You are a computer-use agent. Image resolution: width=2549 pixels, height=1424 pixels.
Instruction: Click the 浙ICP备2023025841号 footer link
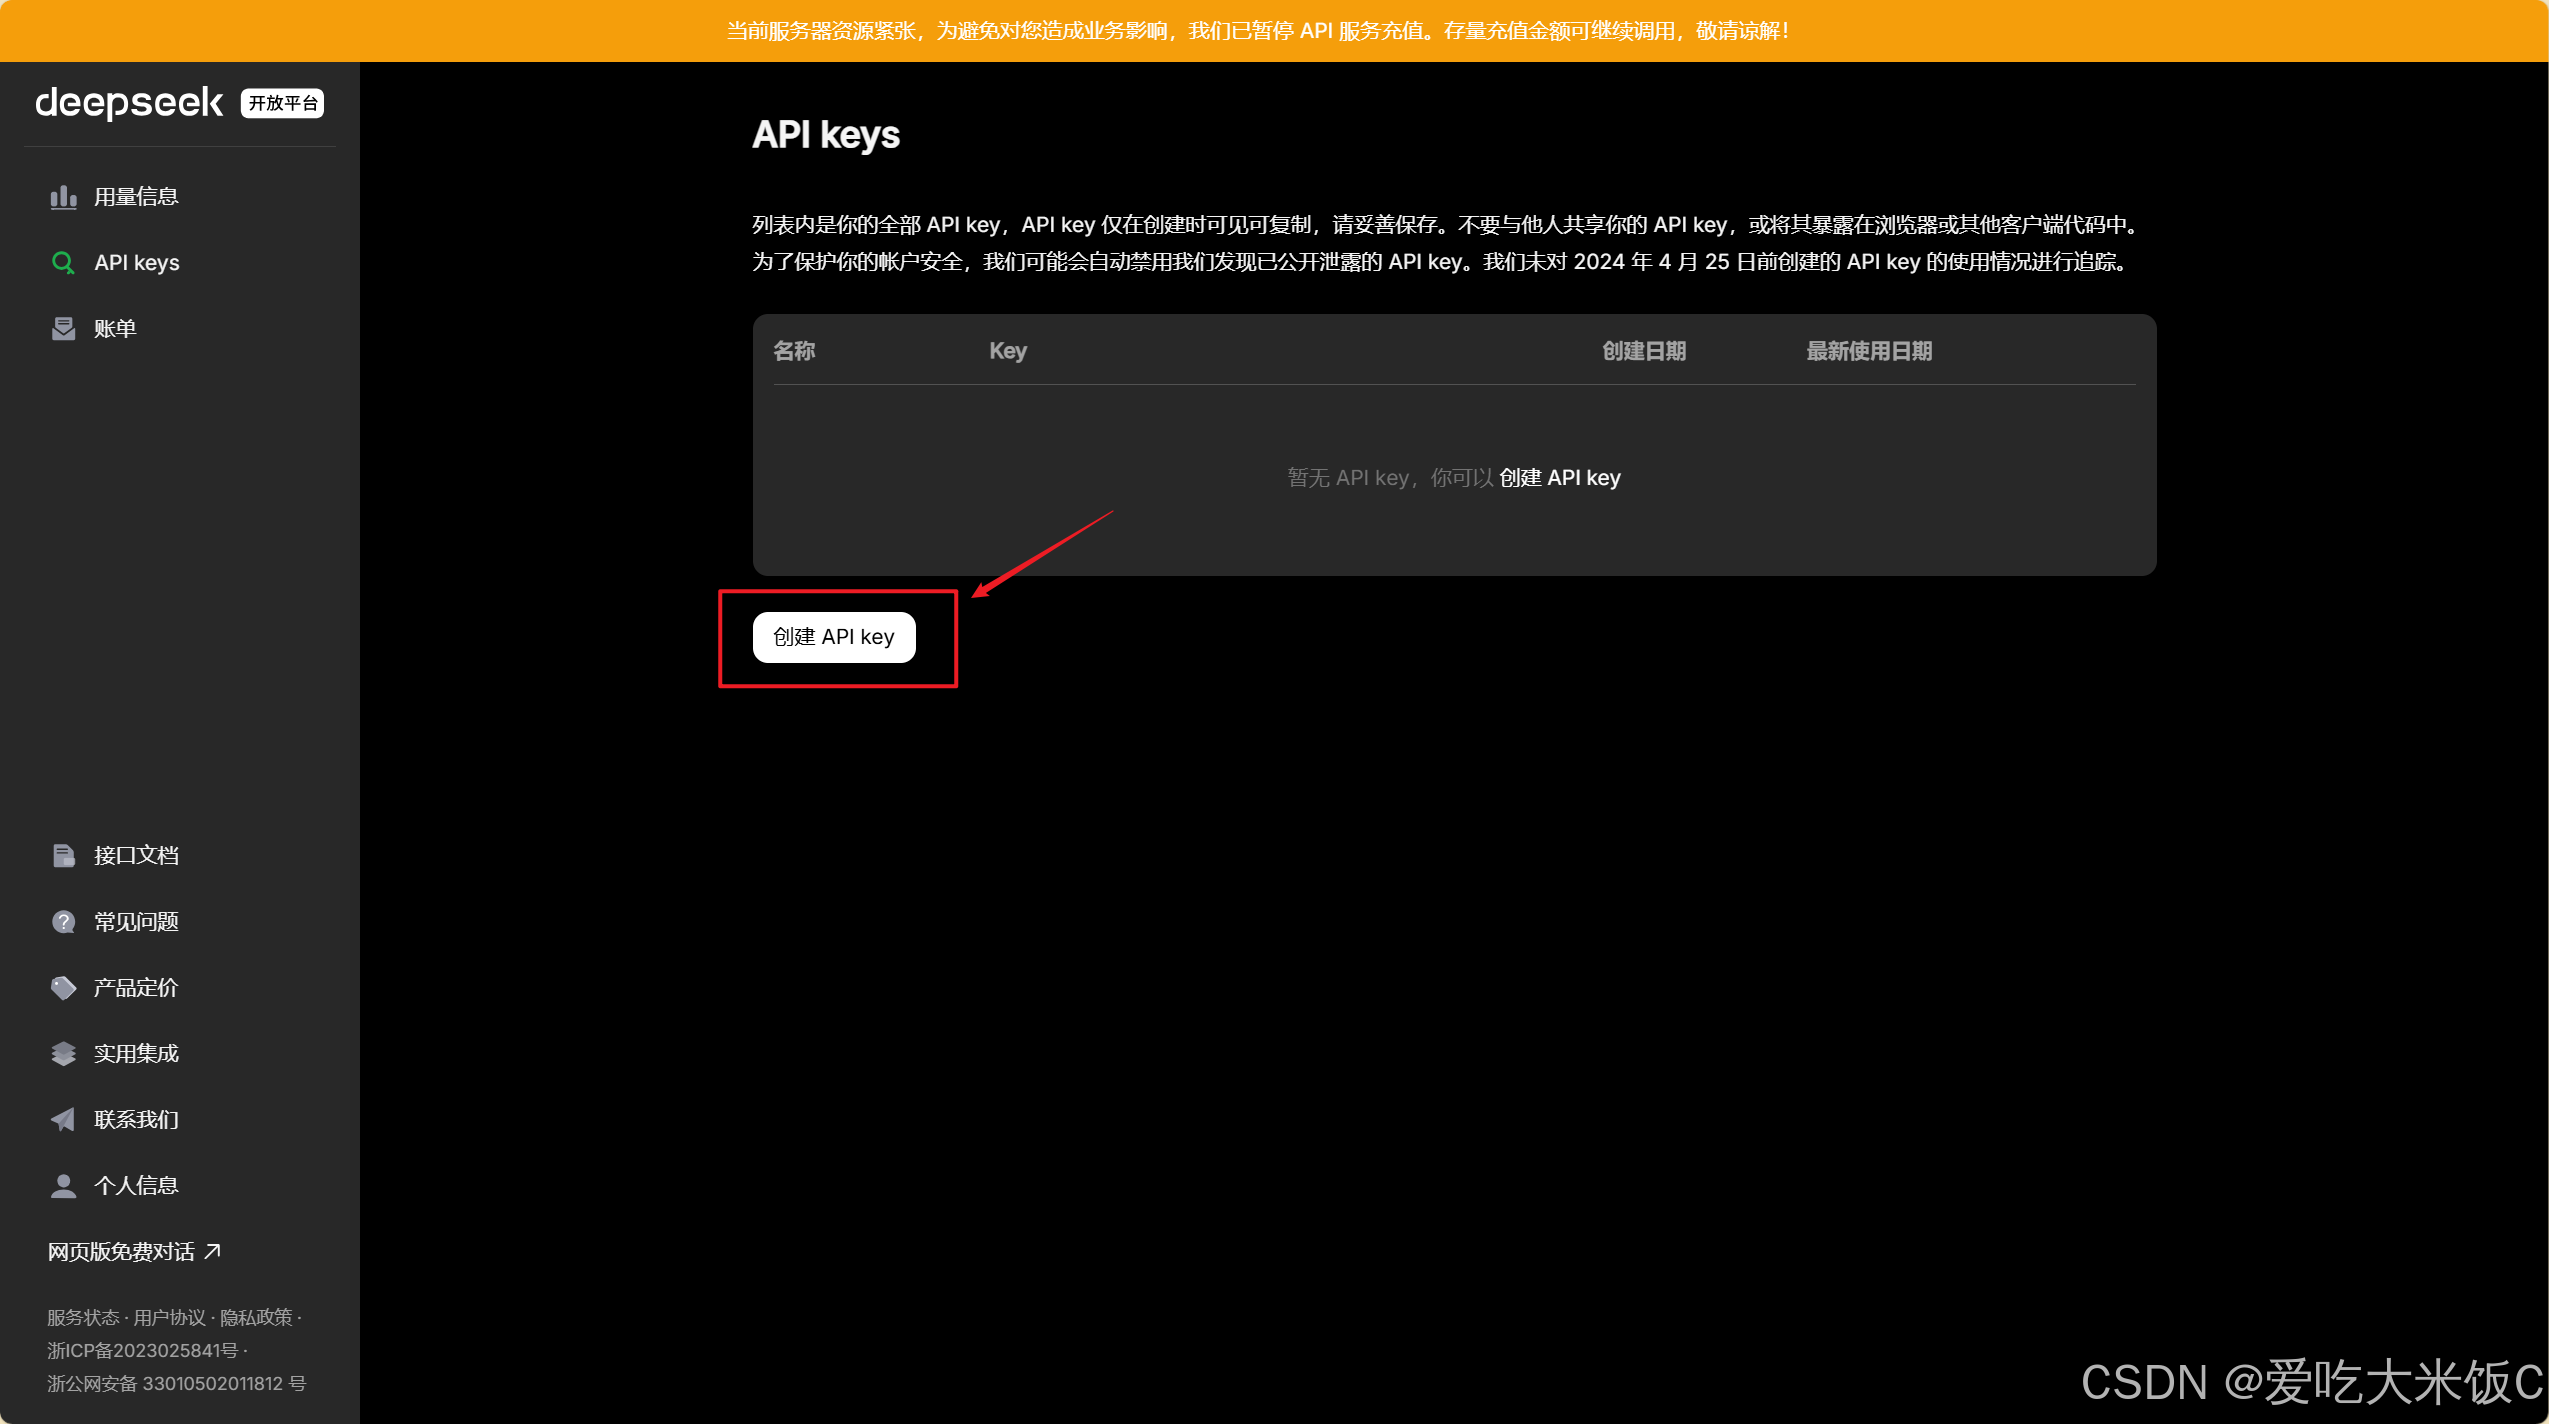pyautogui.click(x=142, y=1351)
